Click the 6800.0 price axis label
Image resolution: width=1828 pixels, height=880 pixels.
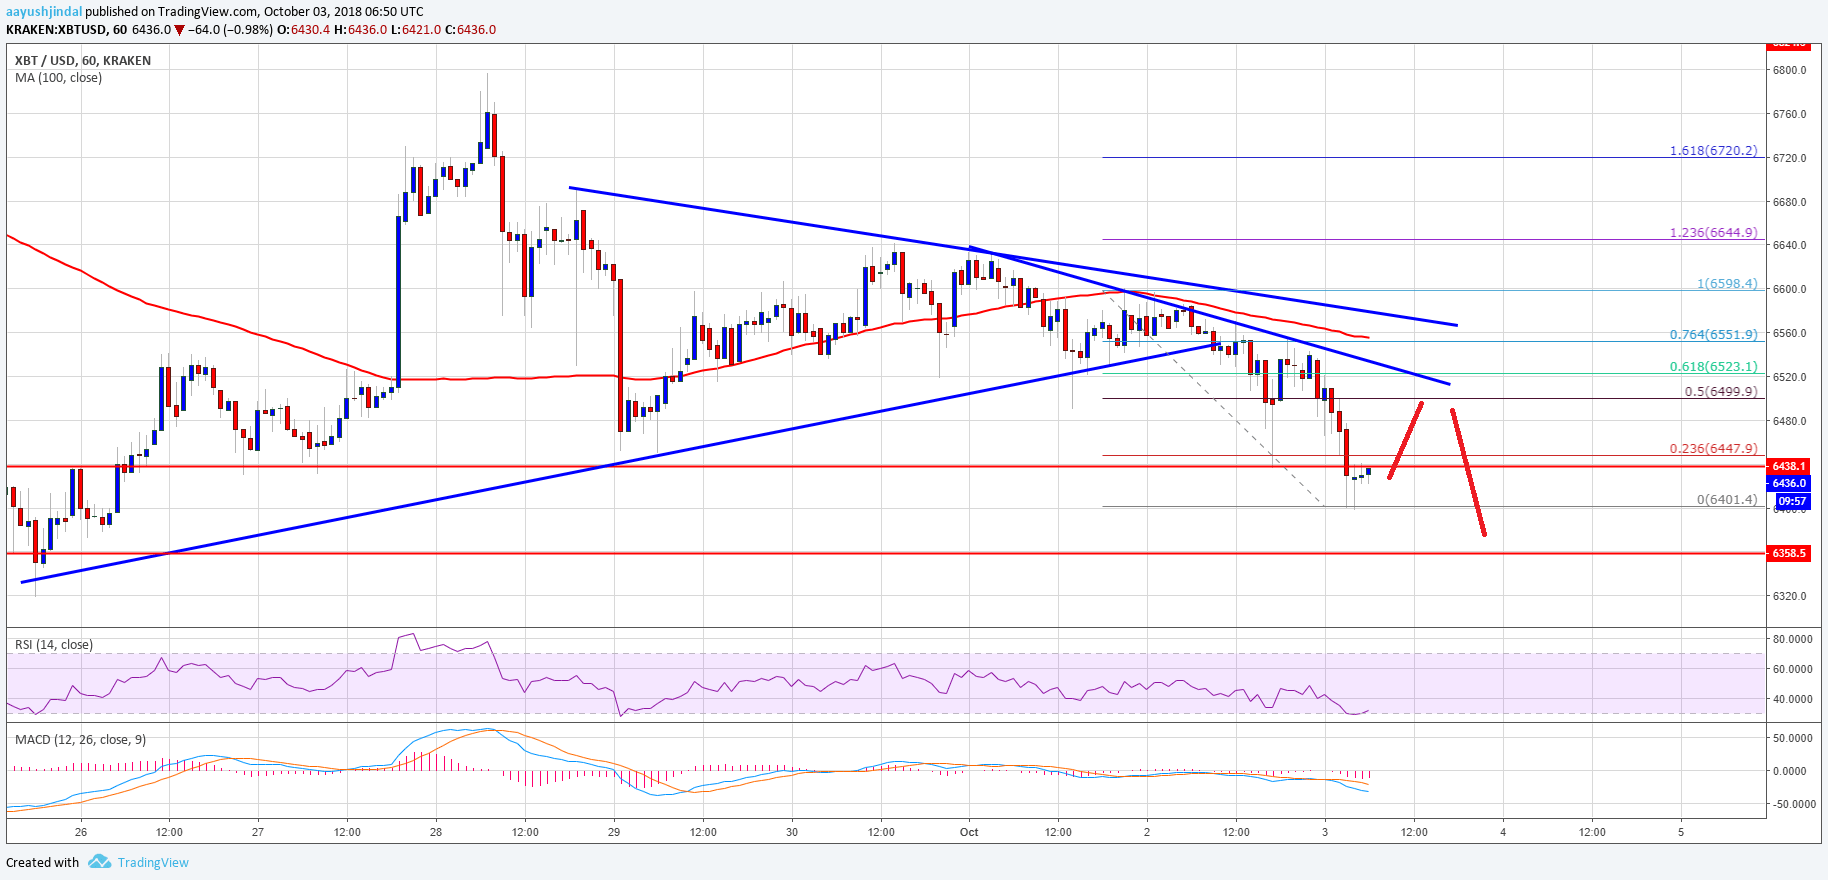coord(1789,70)
